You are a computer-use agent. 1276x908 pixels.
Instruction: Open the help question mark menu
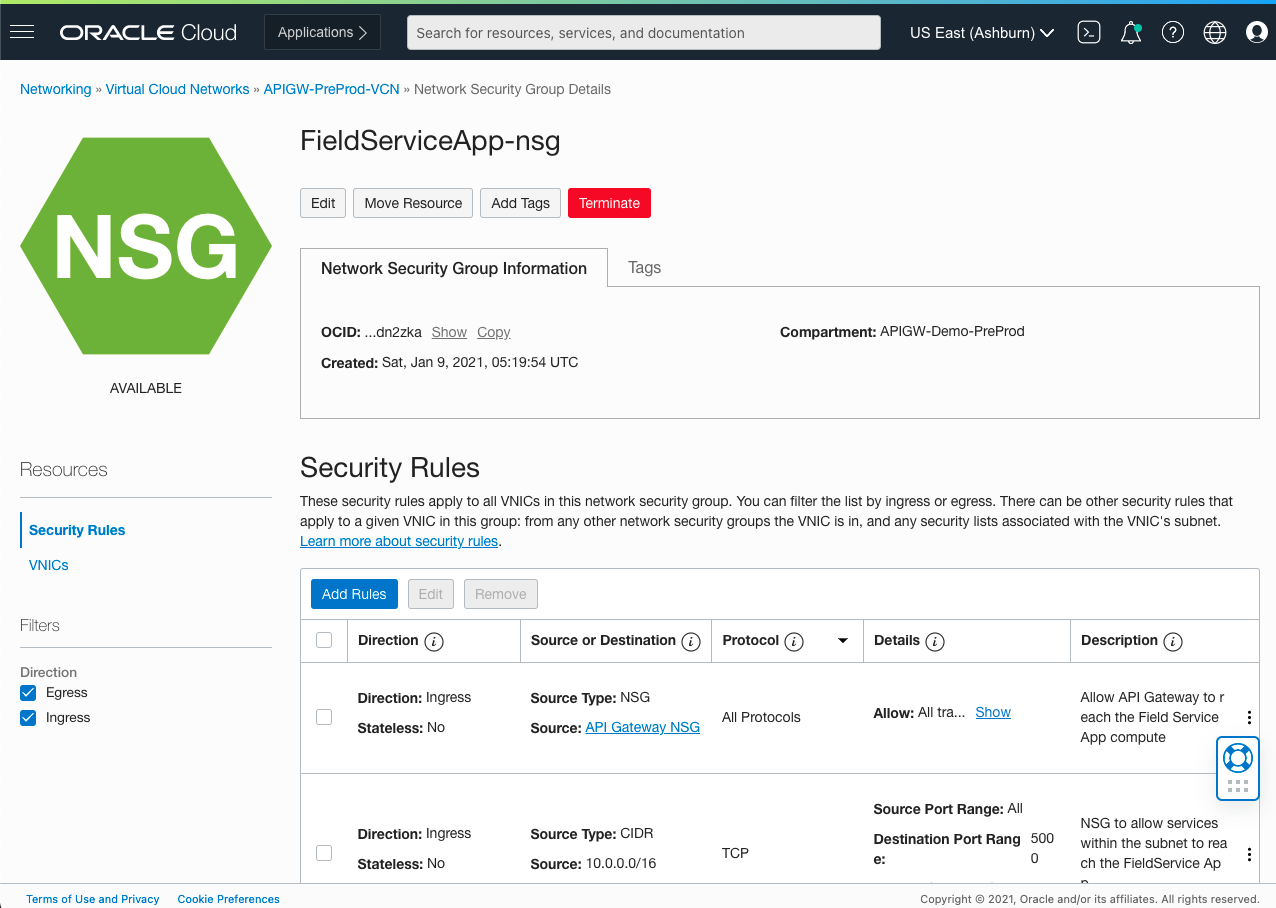1172,31
